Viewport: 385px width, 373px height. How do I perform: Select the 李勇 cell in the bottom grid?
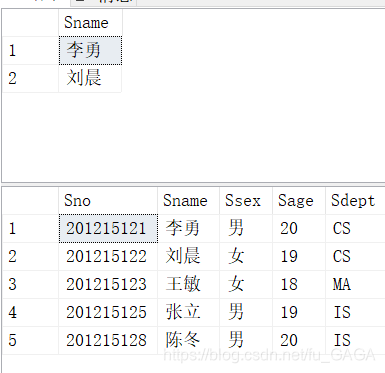point(188,228)
